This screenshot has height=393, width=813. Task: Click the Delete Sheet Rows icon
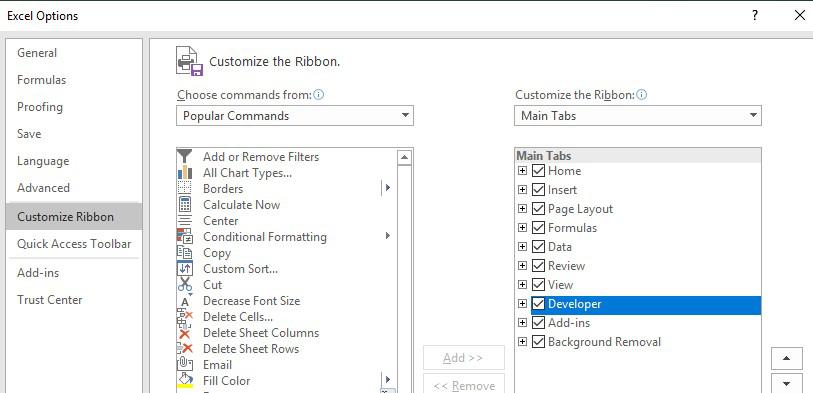point(185,349)
